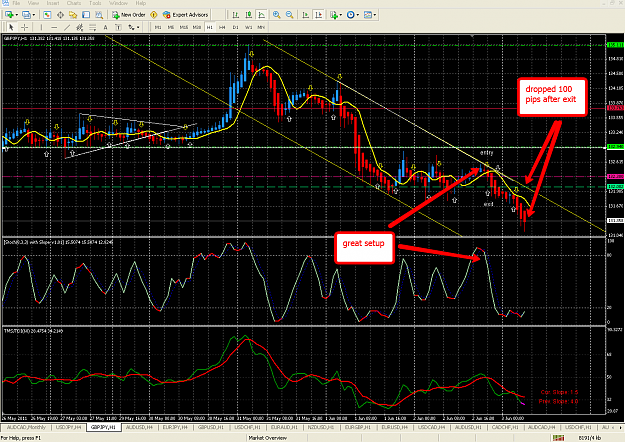The image size is (625, 442).
Task: Click the 8191/4 kb traffic indicator
Action: [x=590, y=438]
